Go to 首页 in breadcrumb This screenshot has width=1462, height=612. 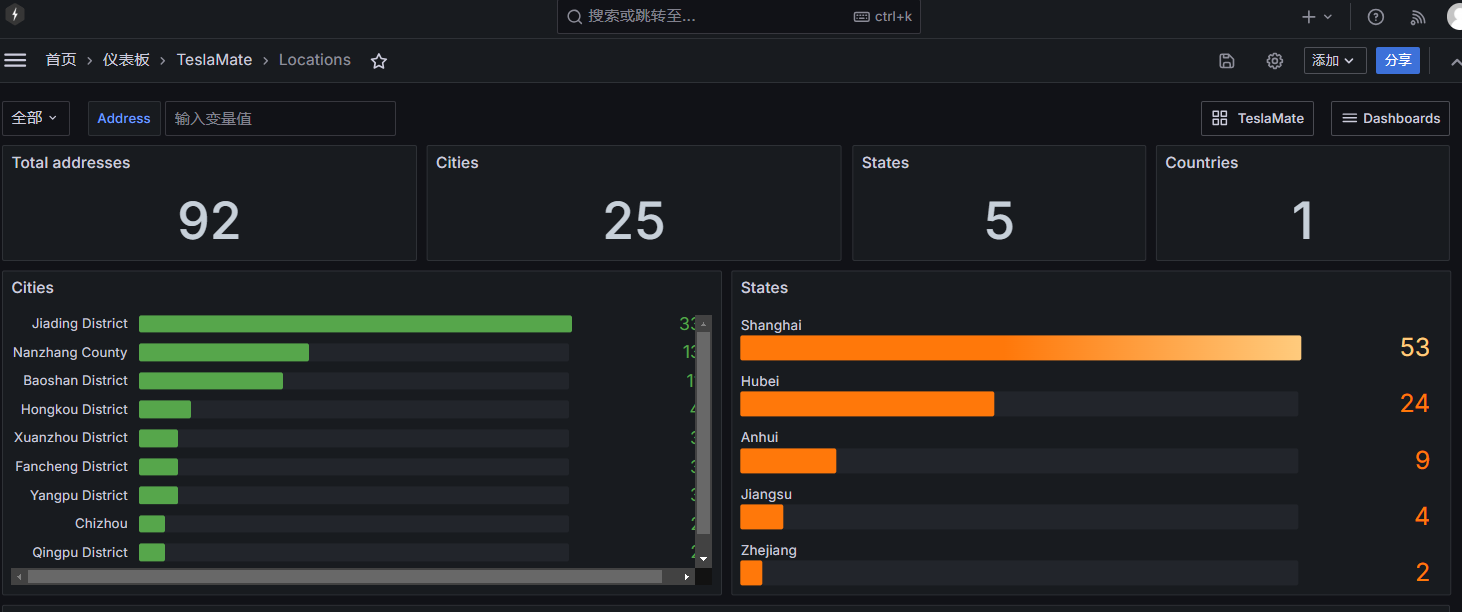coord(61,60)
